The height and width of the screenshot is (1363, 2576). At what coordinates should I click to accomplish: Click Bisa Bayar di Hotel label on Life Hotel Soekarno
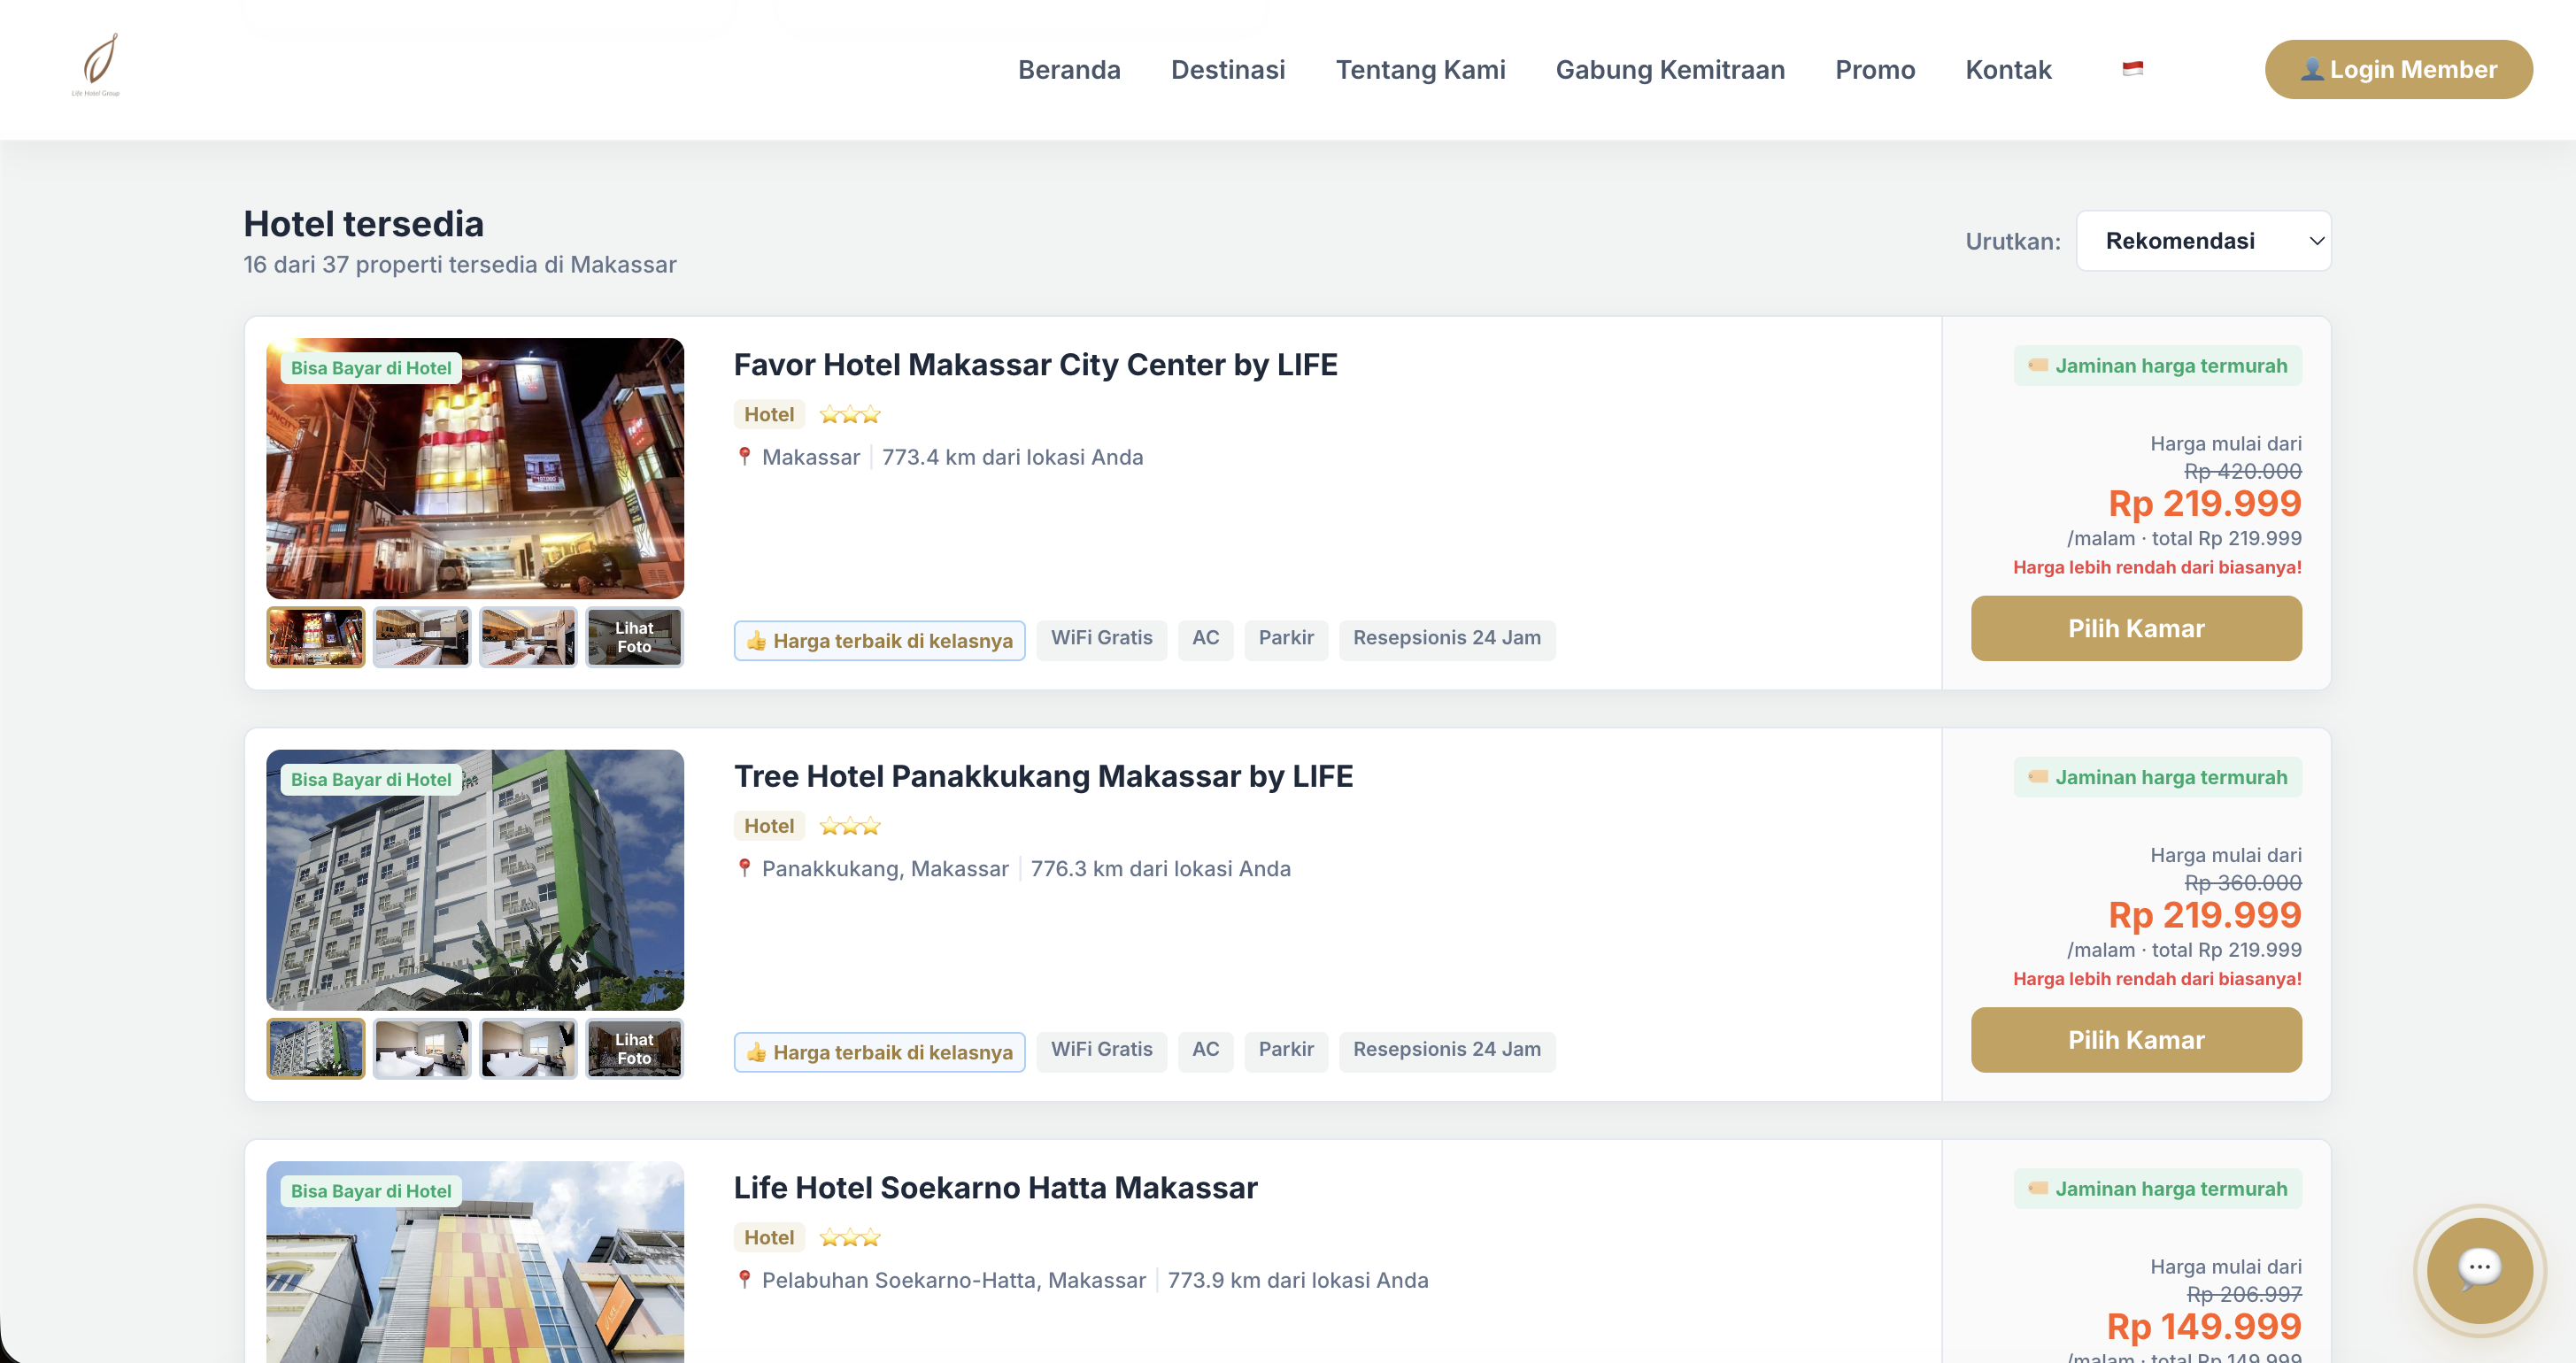coord(371,1191)
